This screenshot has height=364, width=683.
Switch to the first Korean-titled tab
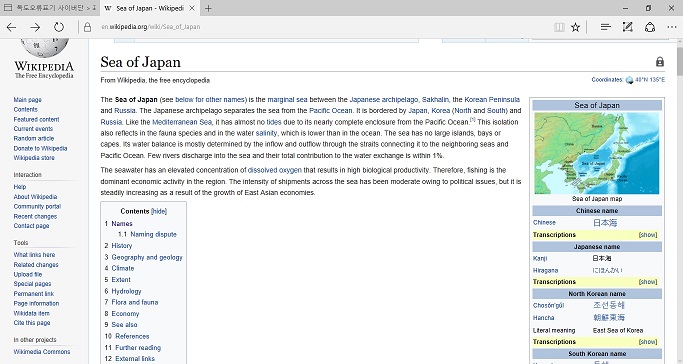(50, 8)
